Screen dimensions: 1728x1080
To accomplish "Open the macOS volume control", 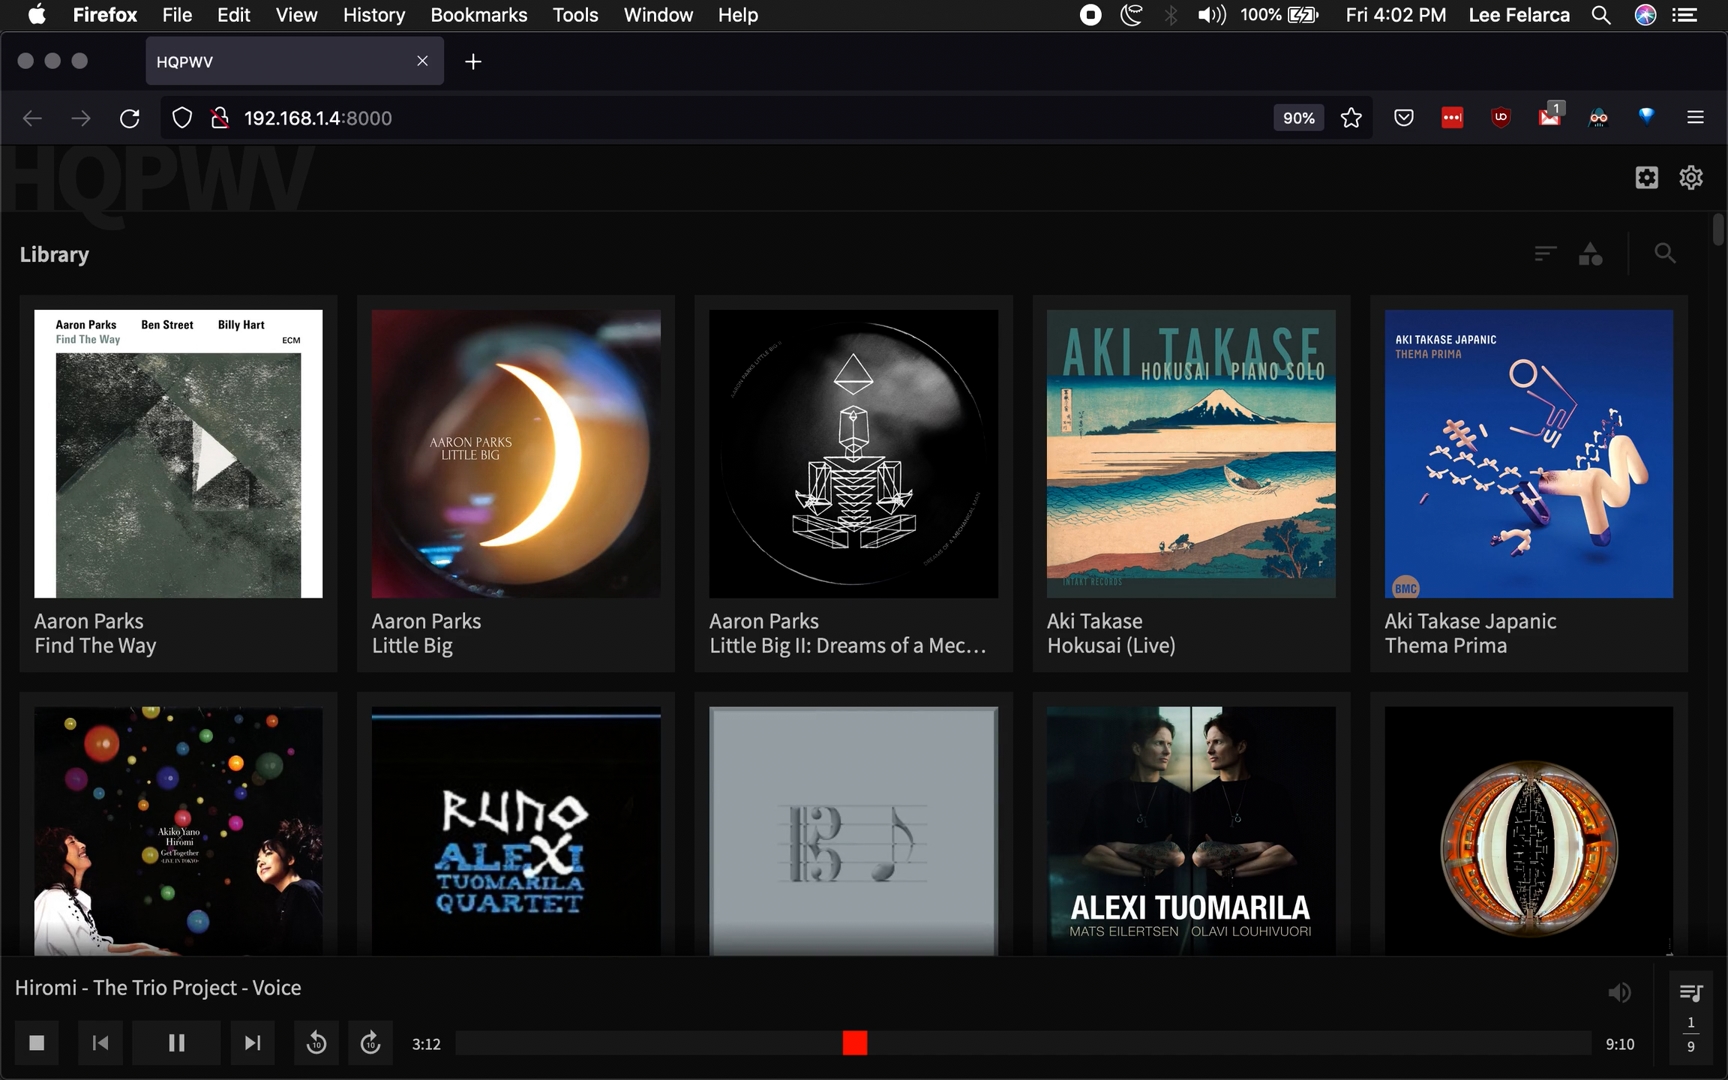I will pos(1211,15).
